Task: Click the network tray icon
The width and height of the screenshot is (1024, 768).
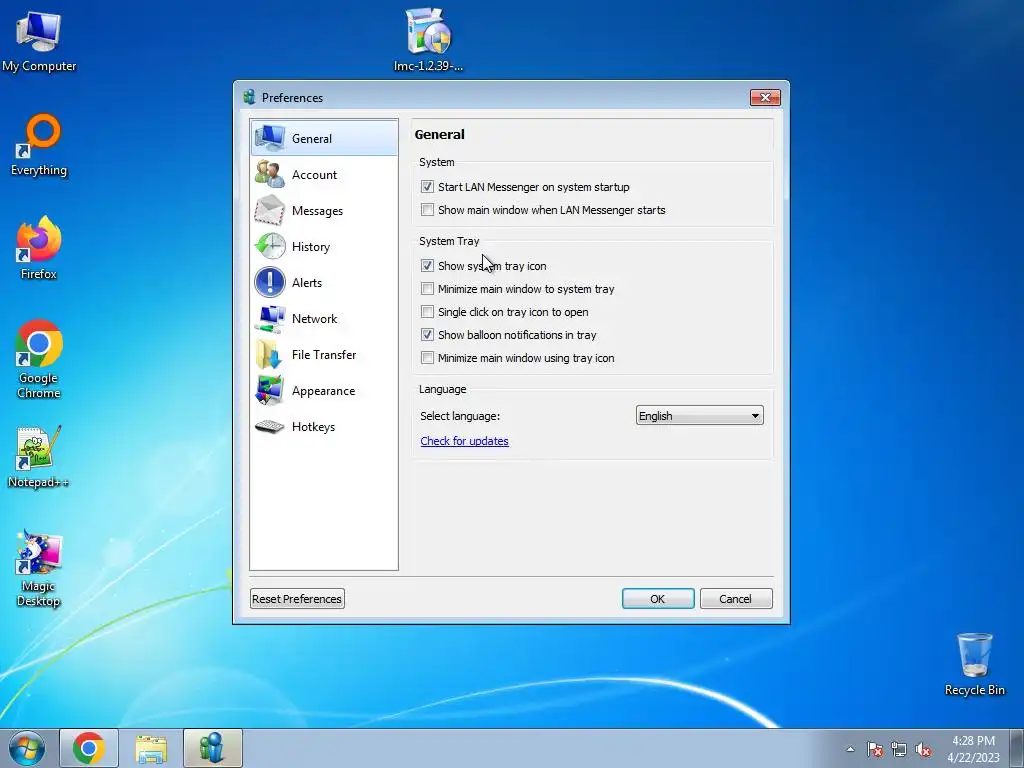Action: 899,750
